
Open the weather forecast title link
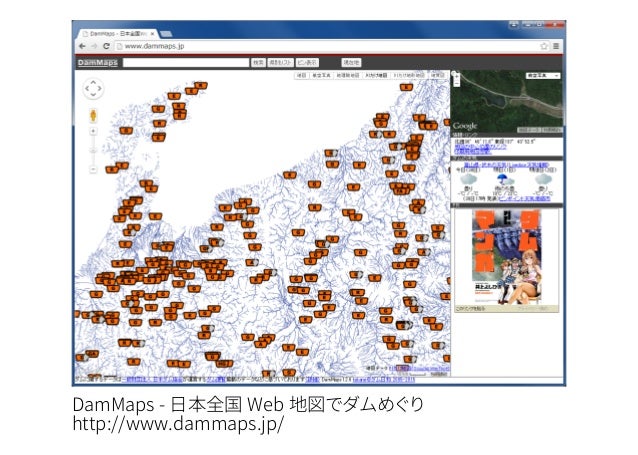coord(507,165)
